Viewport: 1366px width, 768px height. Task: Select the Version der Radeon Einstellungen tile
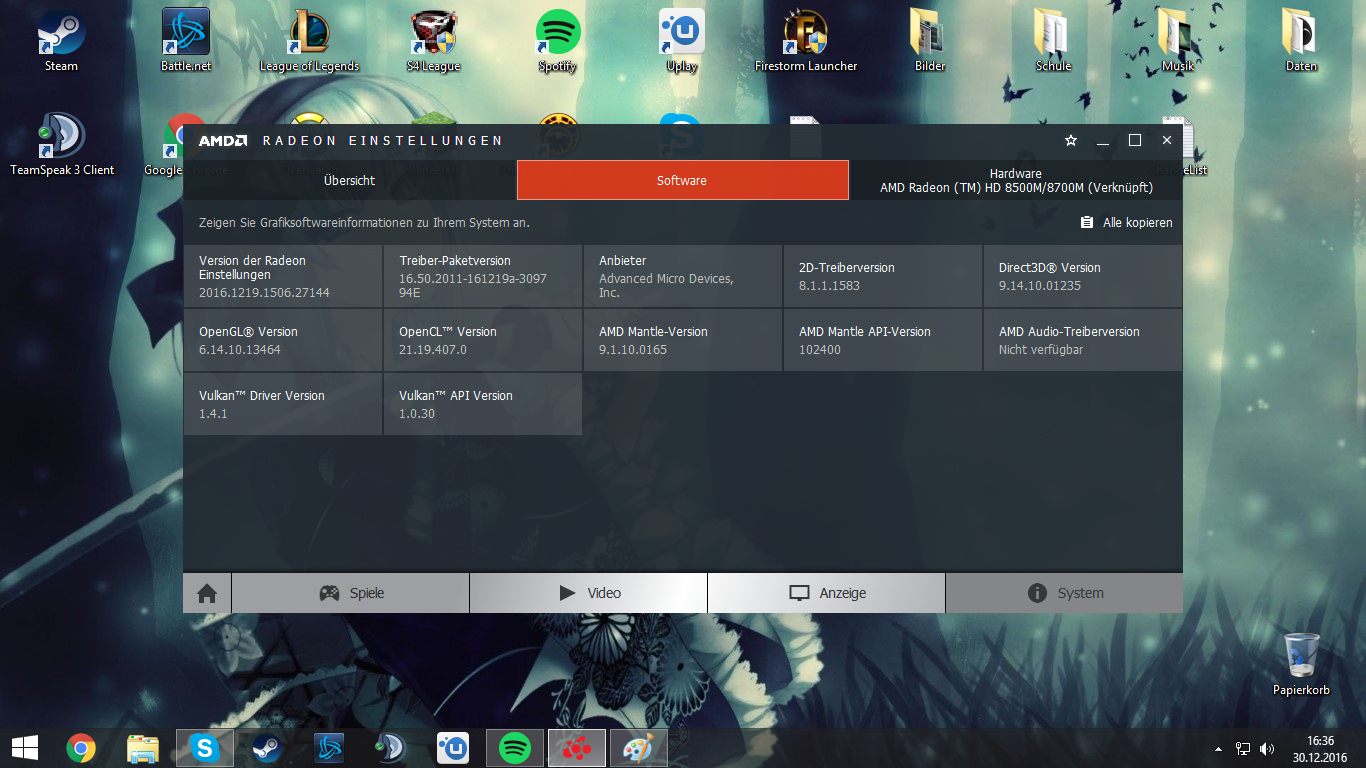(x=283, y=276)
